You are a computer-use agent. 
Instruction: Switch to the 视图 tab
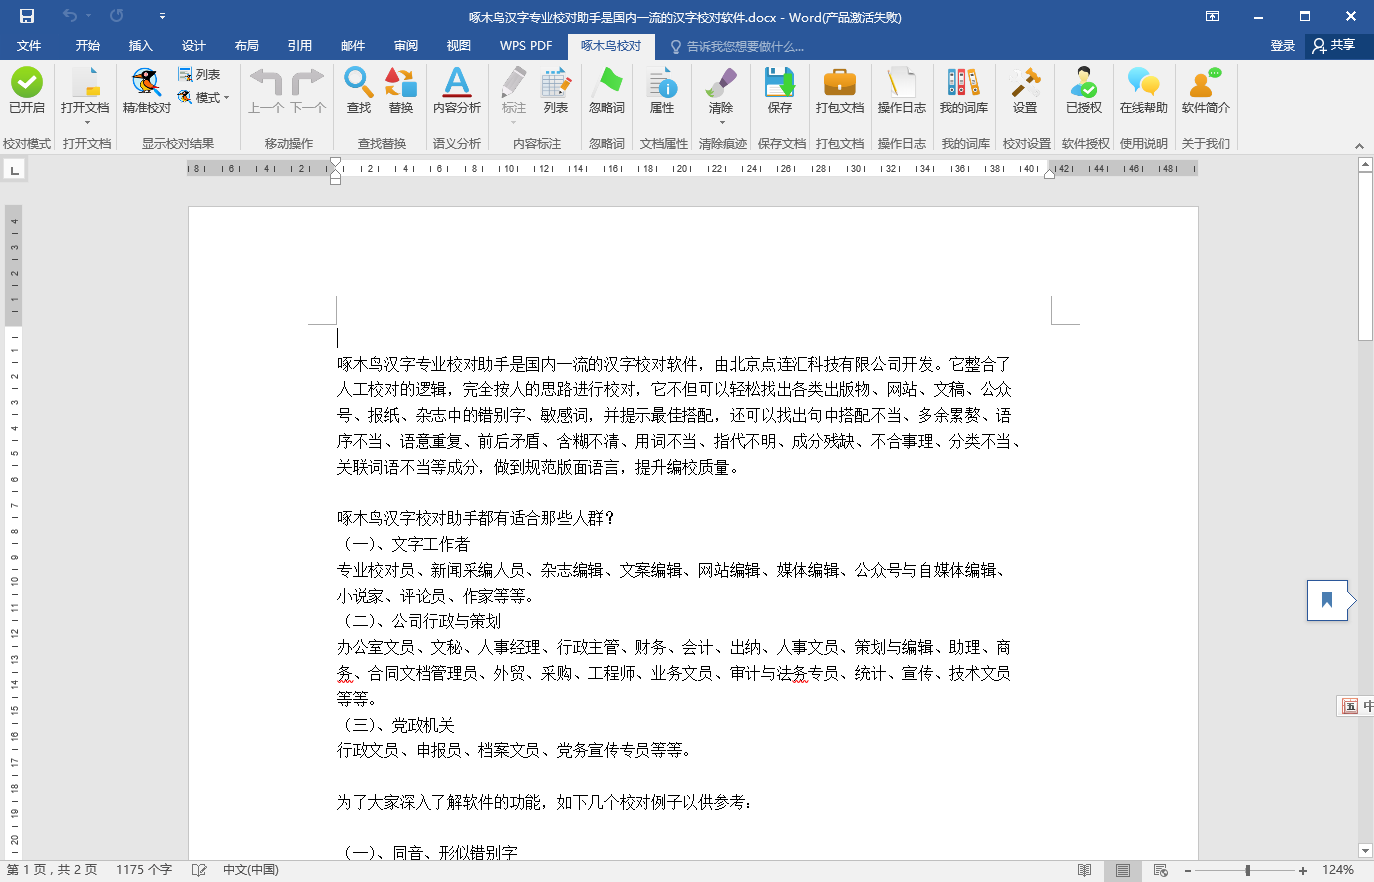(459, 46)
